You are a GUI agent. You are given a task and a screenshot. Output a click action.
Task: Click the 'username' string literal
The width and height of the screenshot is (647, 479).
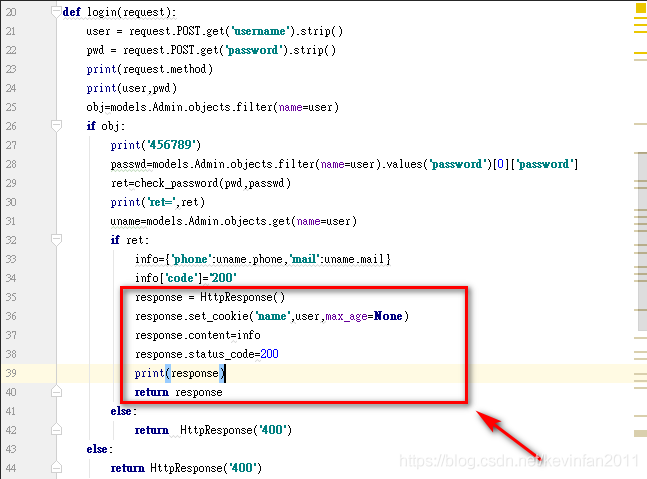(x=260, y=31)
